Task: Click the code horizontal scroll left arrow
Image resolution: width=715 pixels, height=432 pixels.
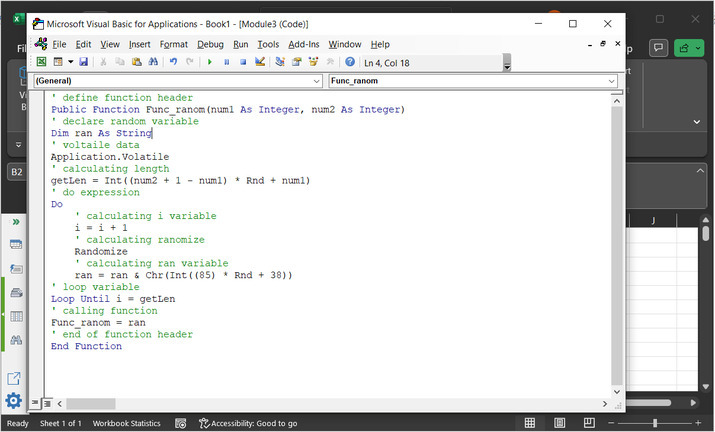Action: 60,404
